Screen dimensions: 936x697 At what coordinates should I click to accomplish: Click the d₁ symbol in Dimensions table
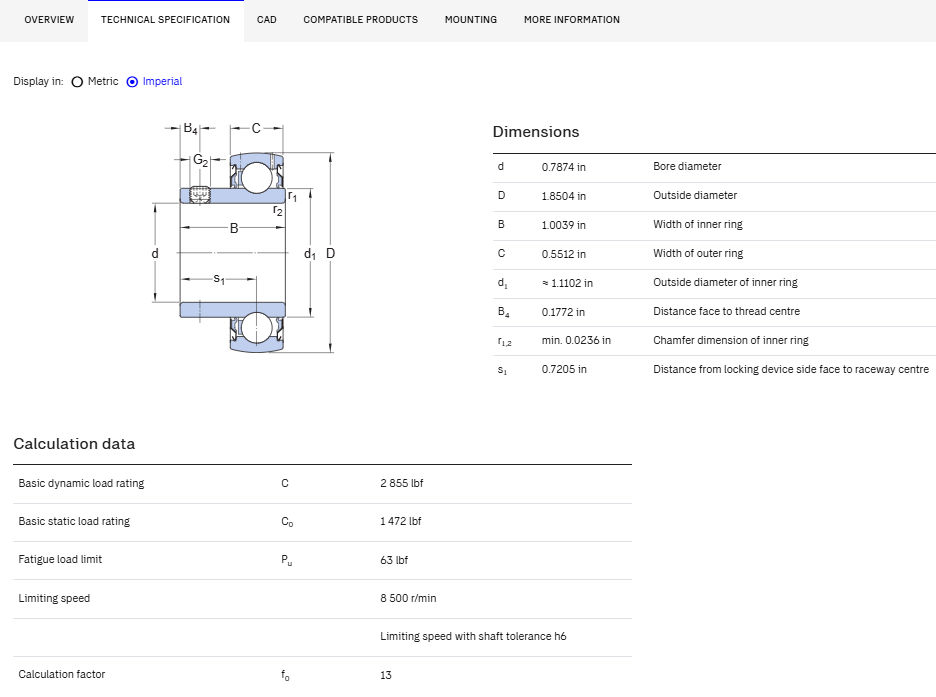click(x=503, y=283)
